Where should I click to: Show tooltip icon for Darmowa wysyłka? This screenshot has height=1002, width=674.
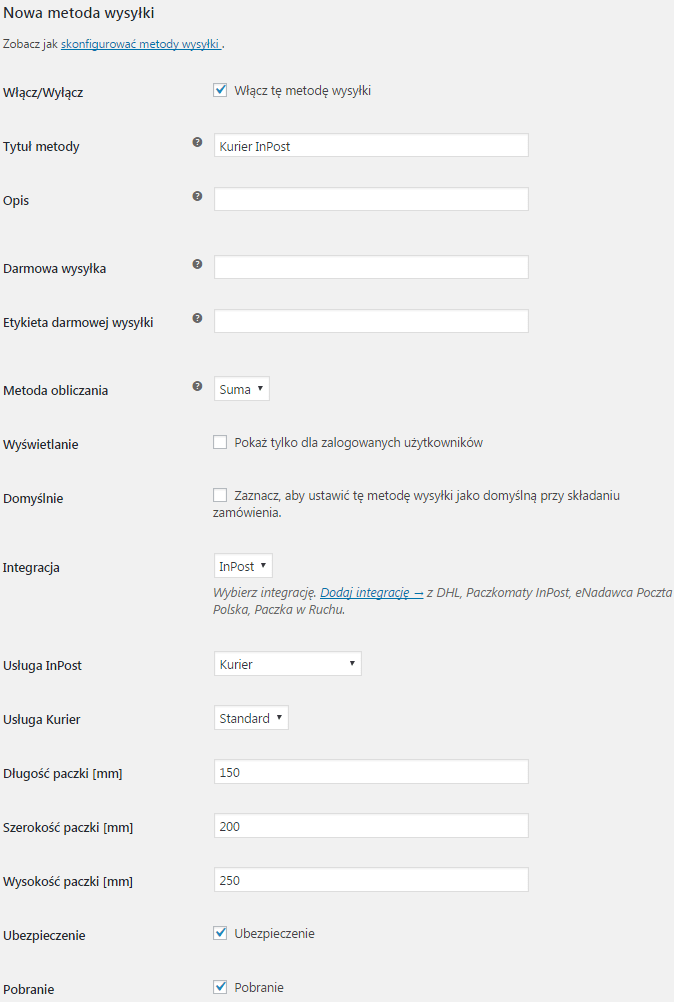pyautogui.click(x=197, y=264)
